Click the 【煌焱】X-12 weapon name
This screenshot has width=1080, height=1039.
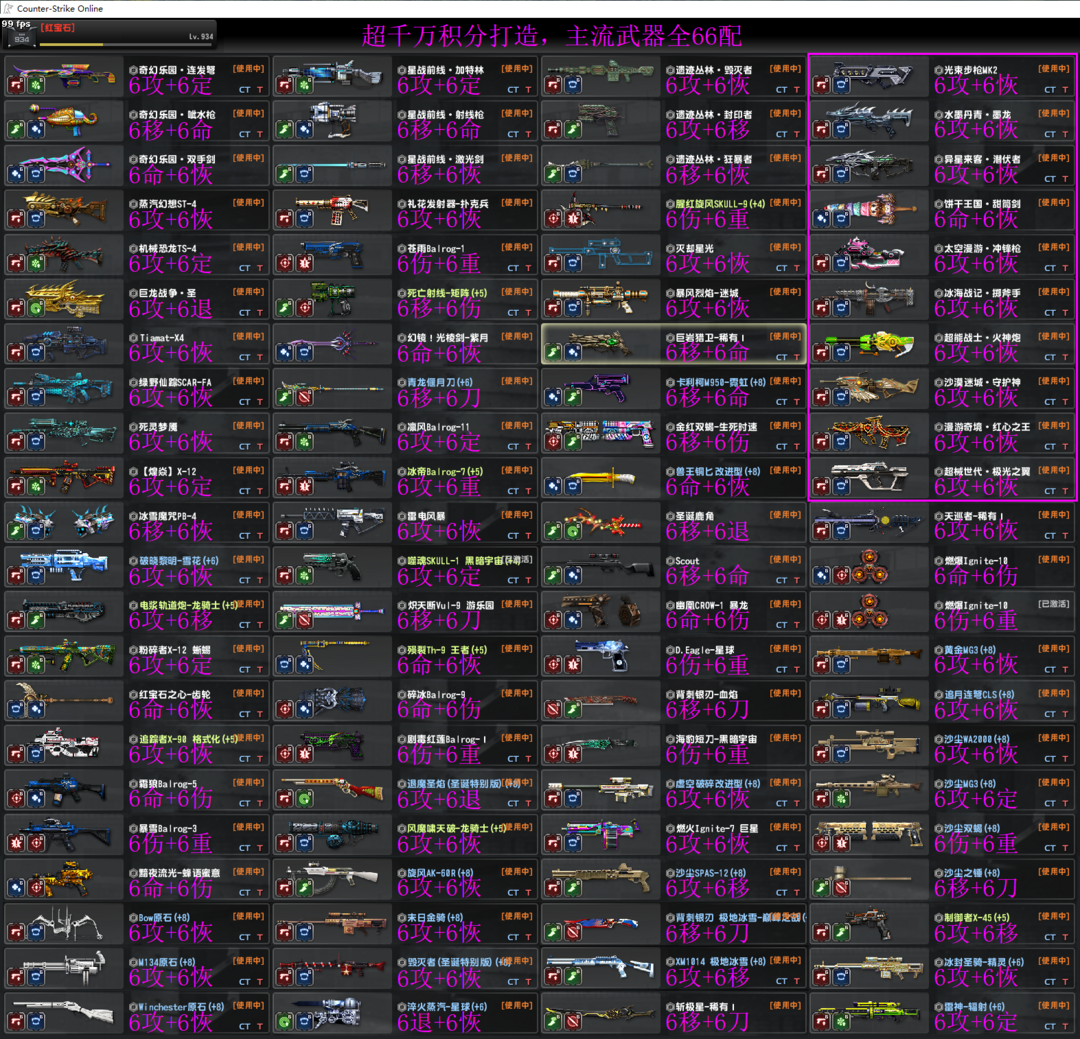tap(169, 472)
